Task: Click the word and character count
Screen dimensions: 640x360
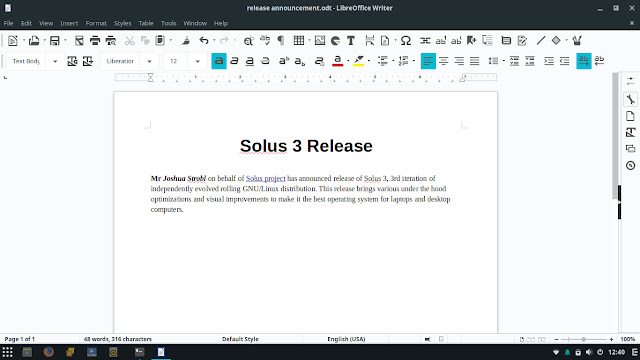Action: coord(118,339)
